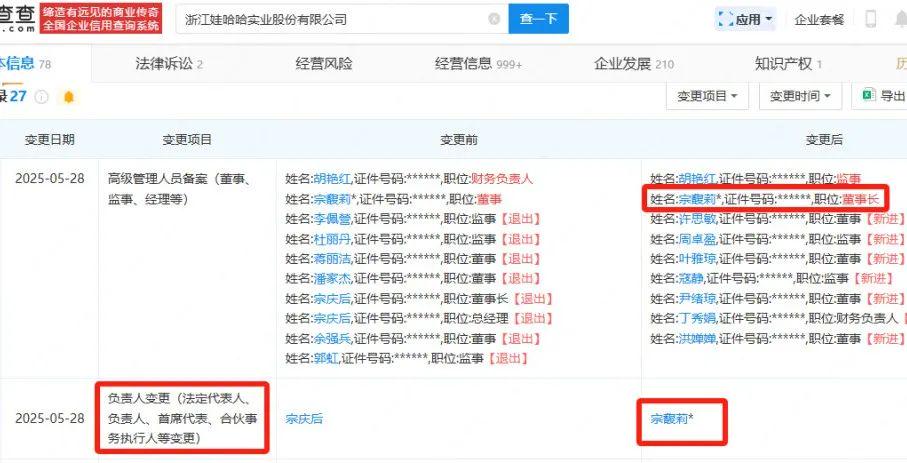
Task: Switch to the 企业发展 tab
Action: pos(633,64)
